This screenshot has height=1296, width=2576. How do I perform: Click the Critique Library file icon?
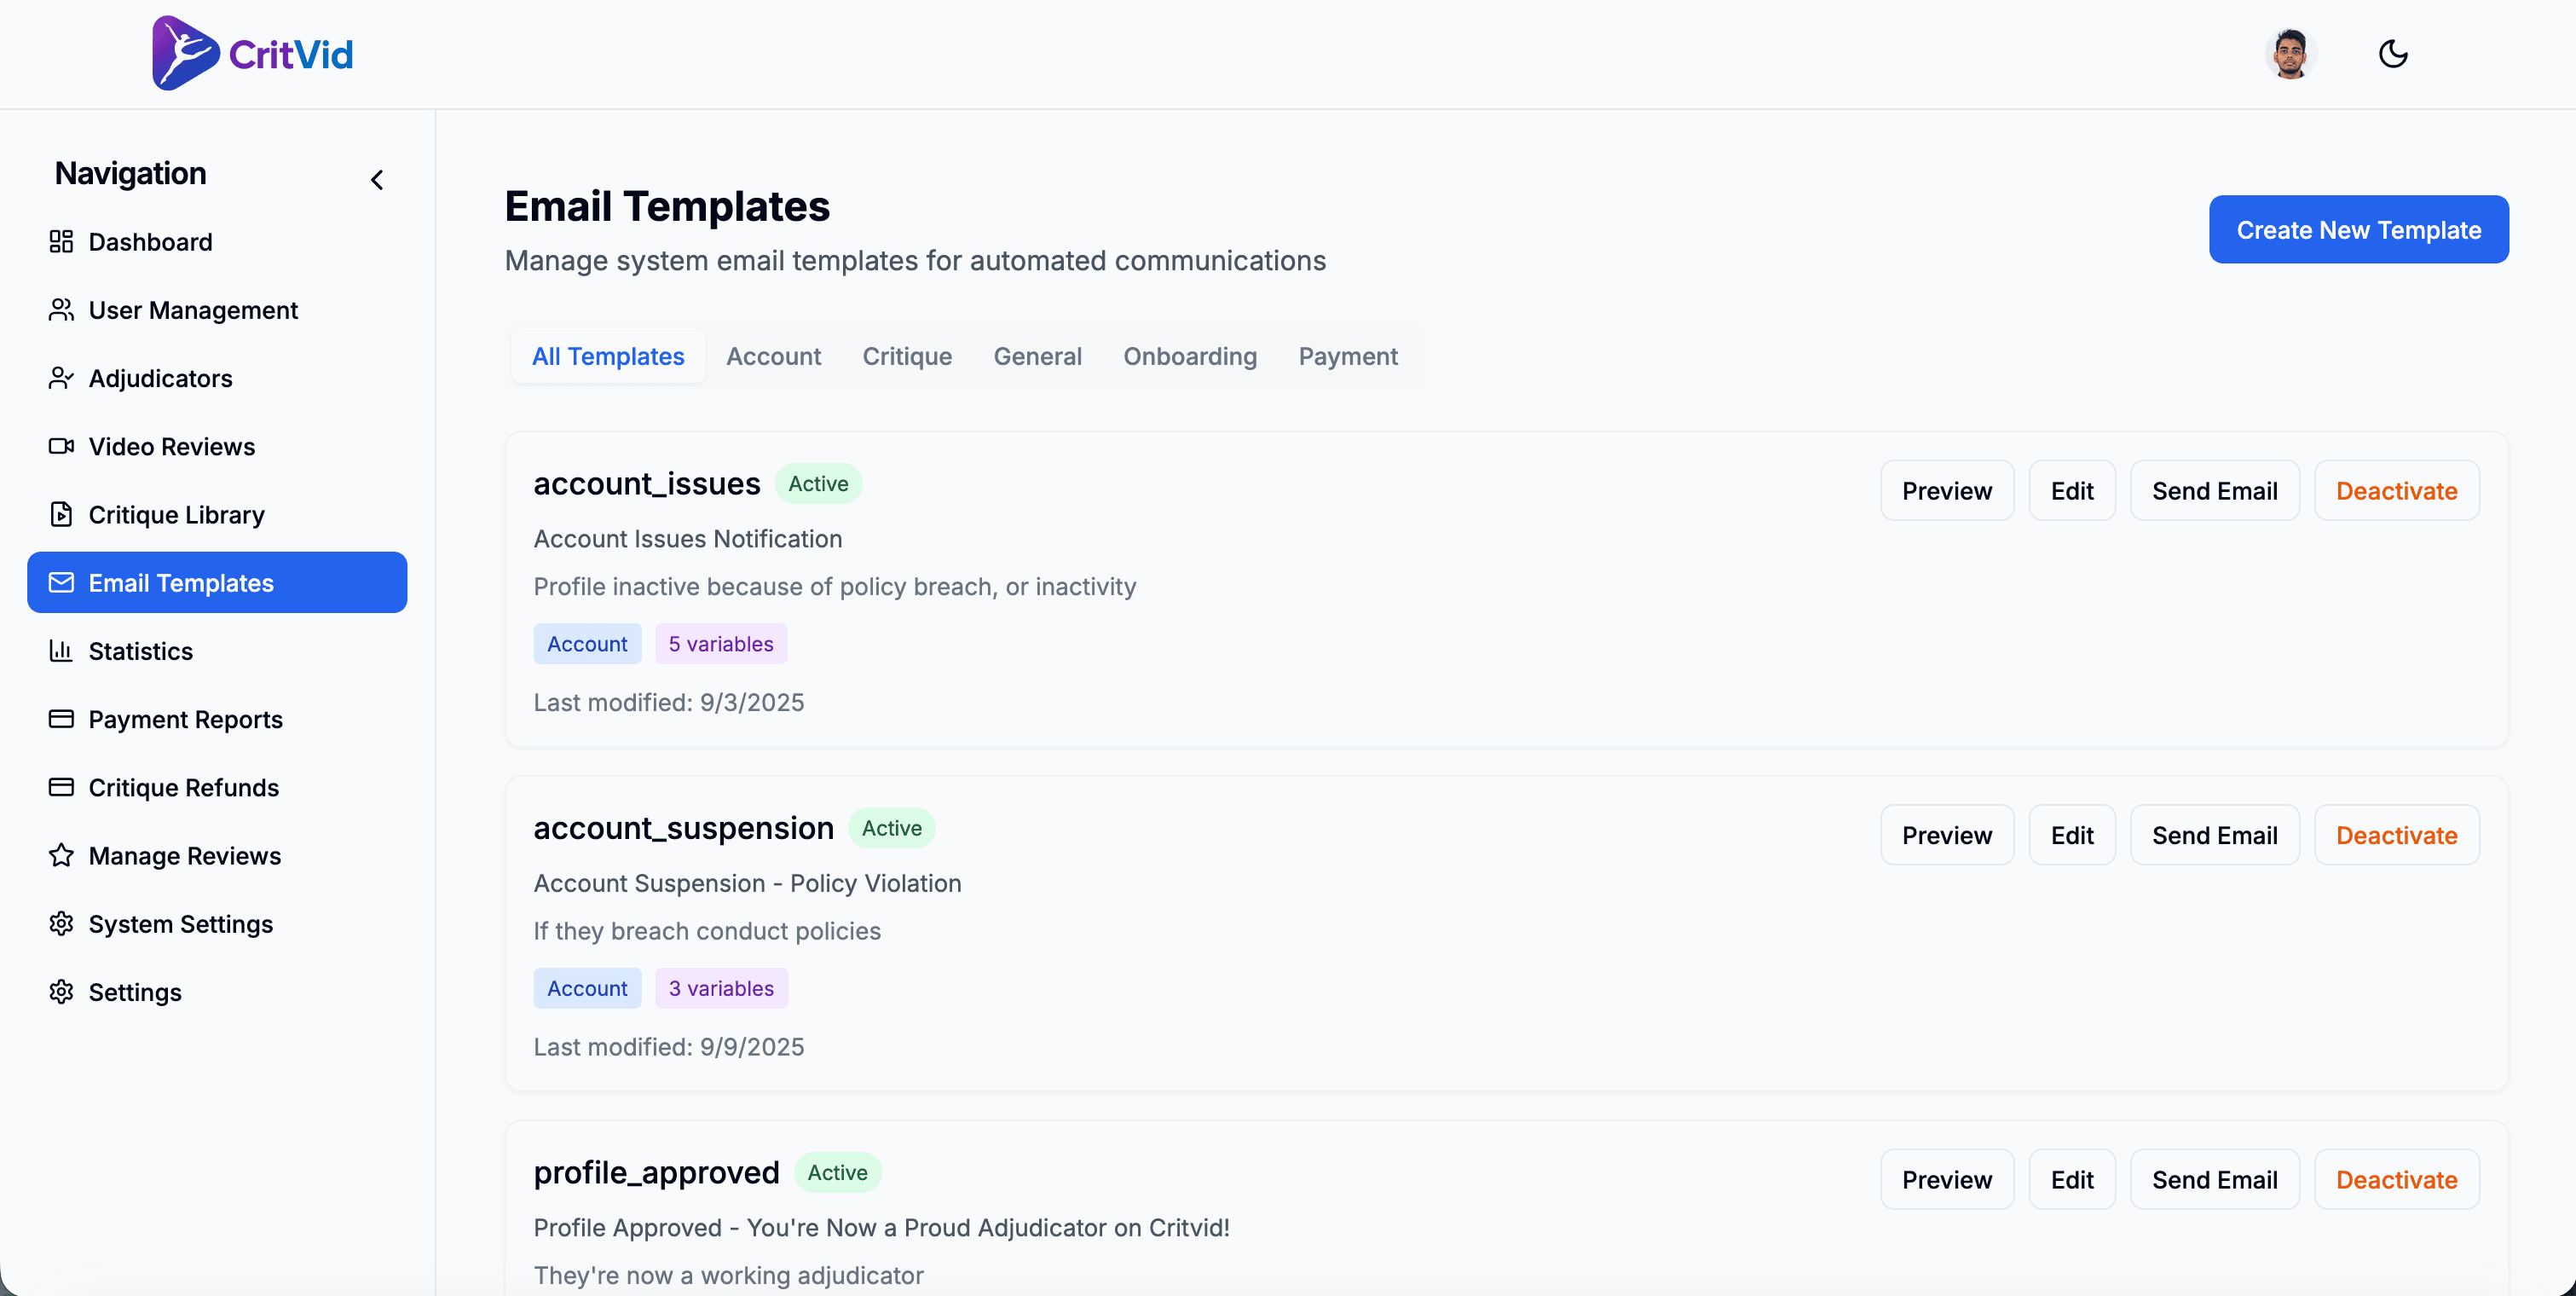click(61, 514)
